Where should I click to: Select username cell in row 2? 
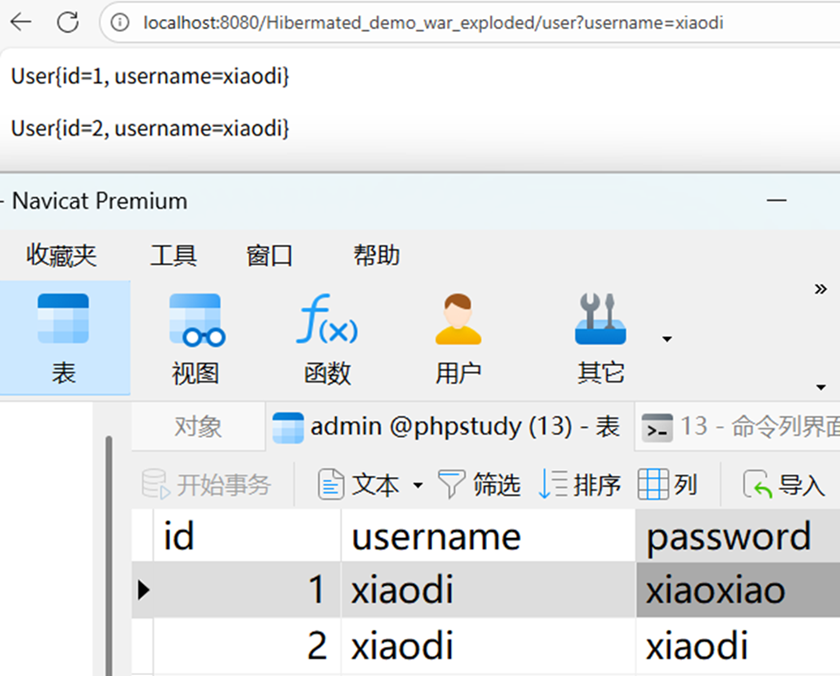(488, 645)
